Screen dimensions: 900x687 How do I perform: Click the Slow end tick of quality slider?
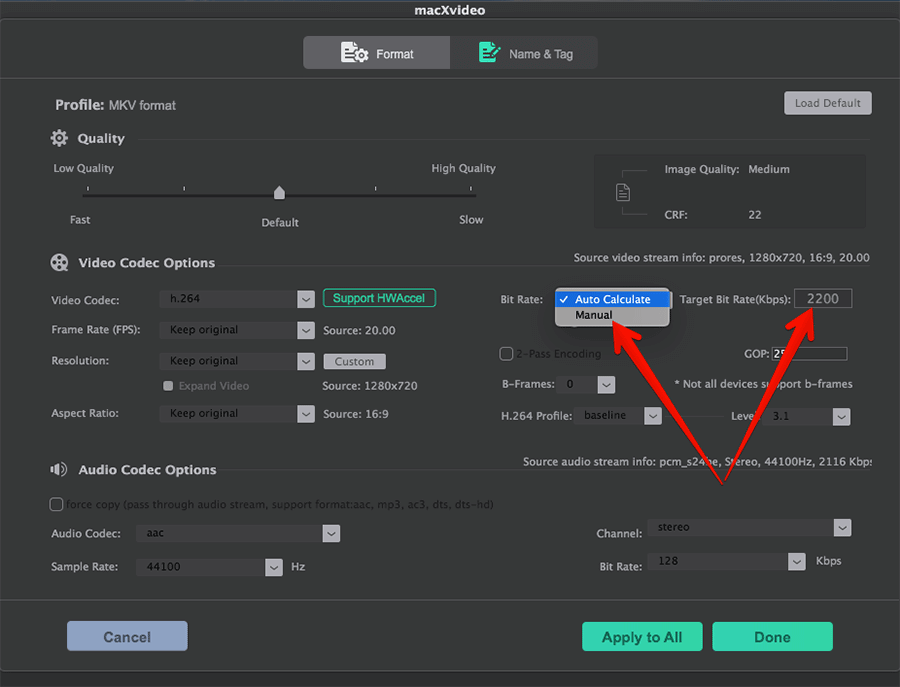(x=471, y=189)
